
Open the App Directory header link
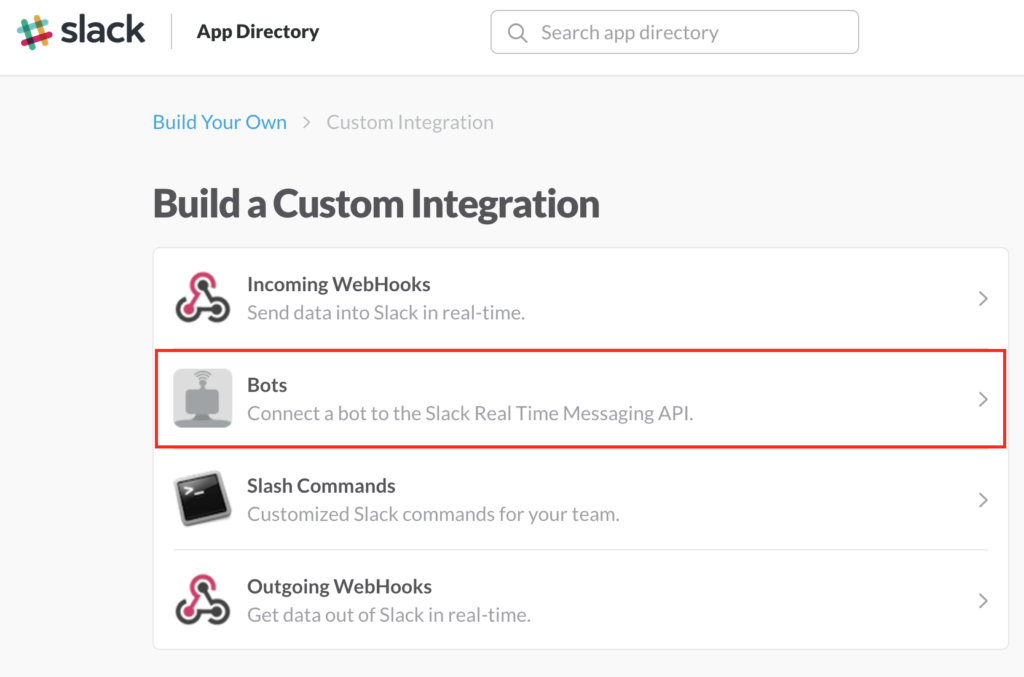pyautogui.click(x=258, y=32)
